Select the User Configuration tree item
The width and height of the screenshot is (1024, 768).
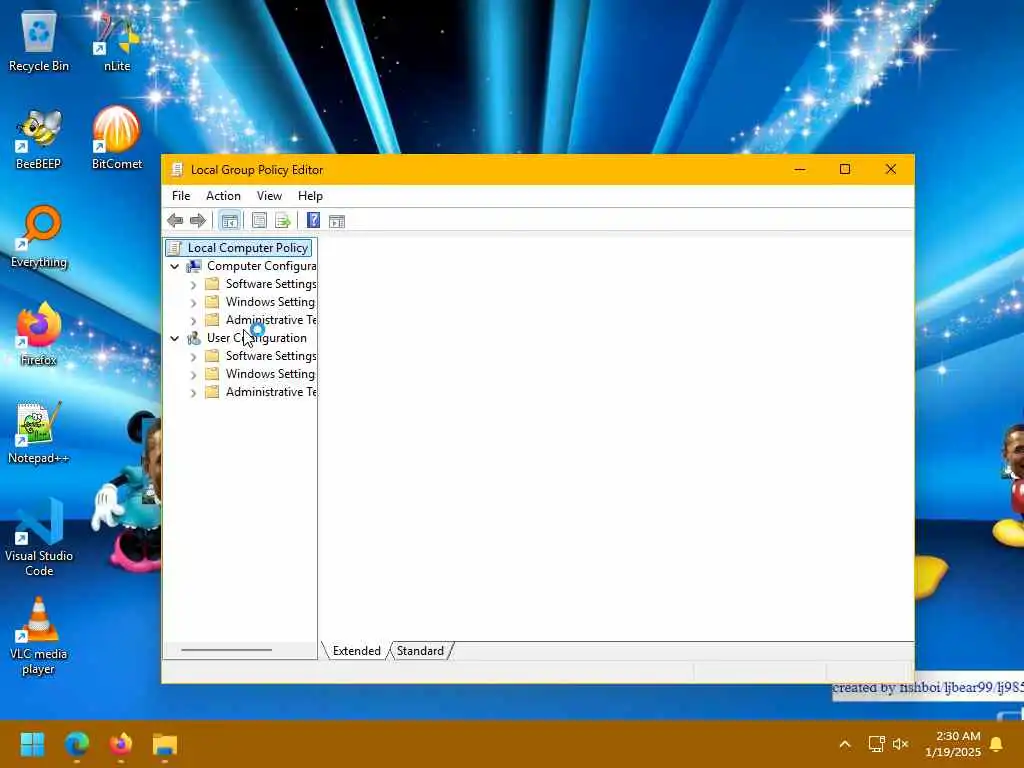click(x=248, y=338)
